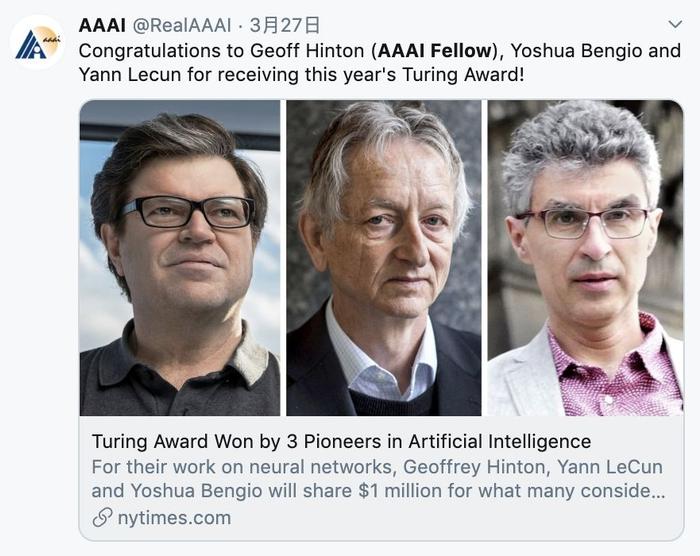Image resolution: width=700 pixels, height=556 pixels.
Task: Click the Geoff Hinton name in tweet text
Action: [x=307, y=50]
